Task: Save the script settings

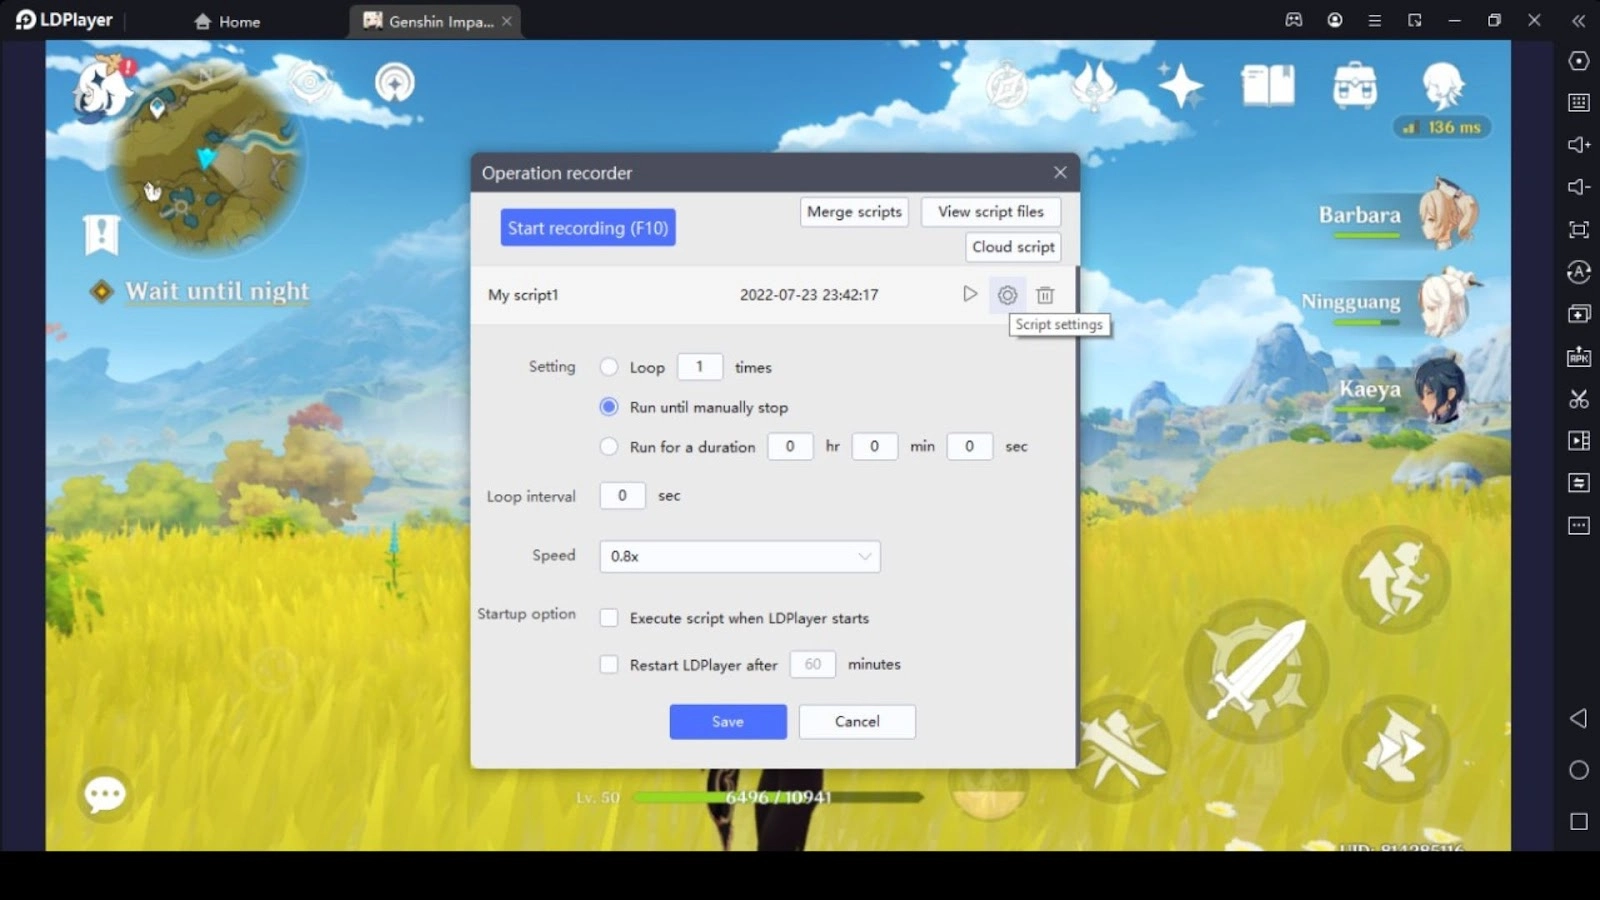Action: pos(728,722)
